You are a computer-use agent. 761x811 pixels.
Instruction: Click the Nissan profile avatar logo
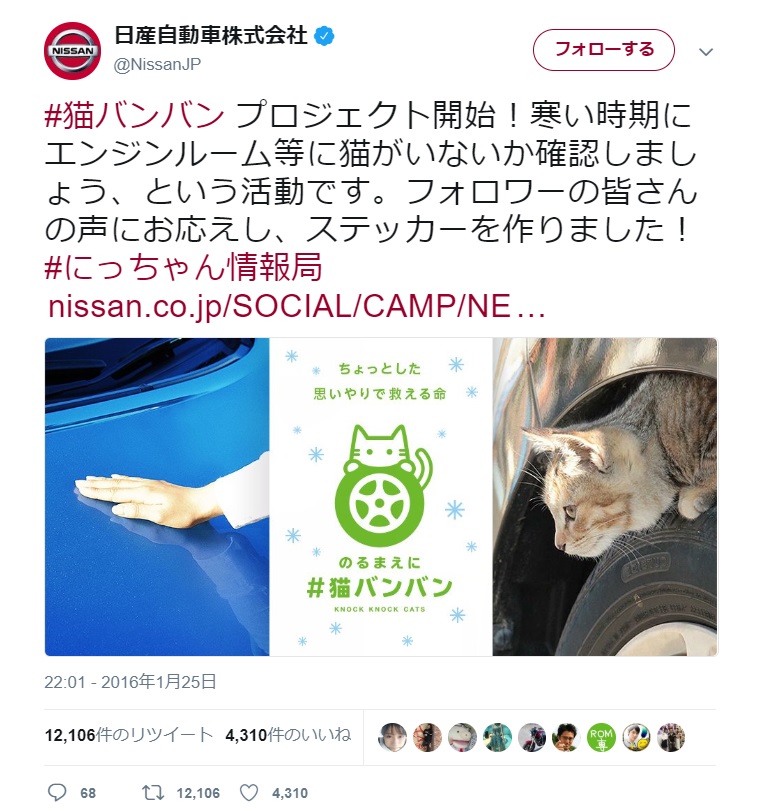72,51
